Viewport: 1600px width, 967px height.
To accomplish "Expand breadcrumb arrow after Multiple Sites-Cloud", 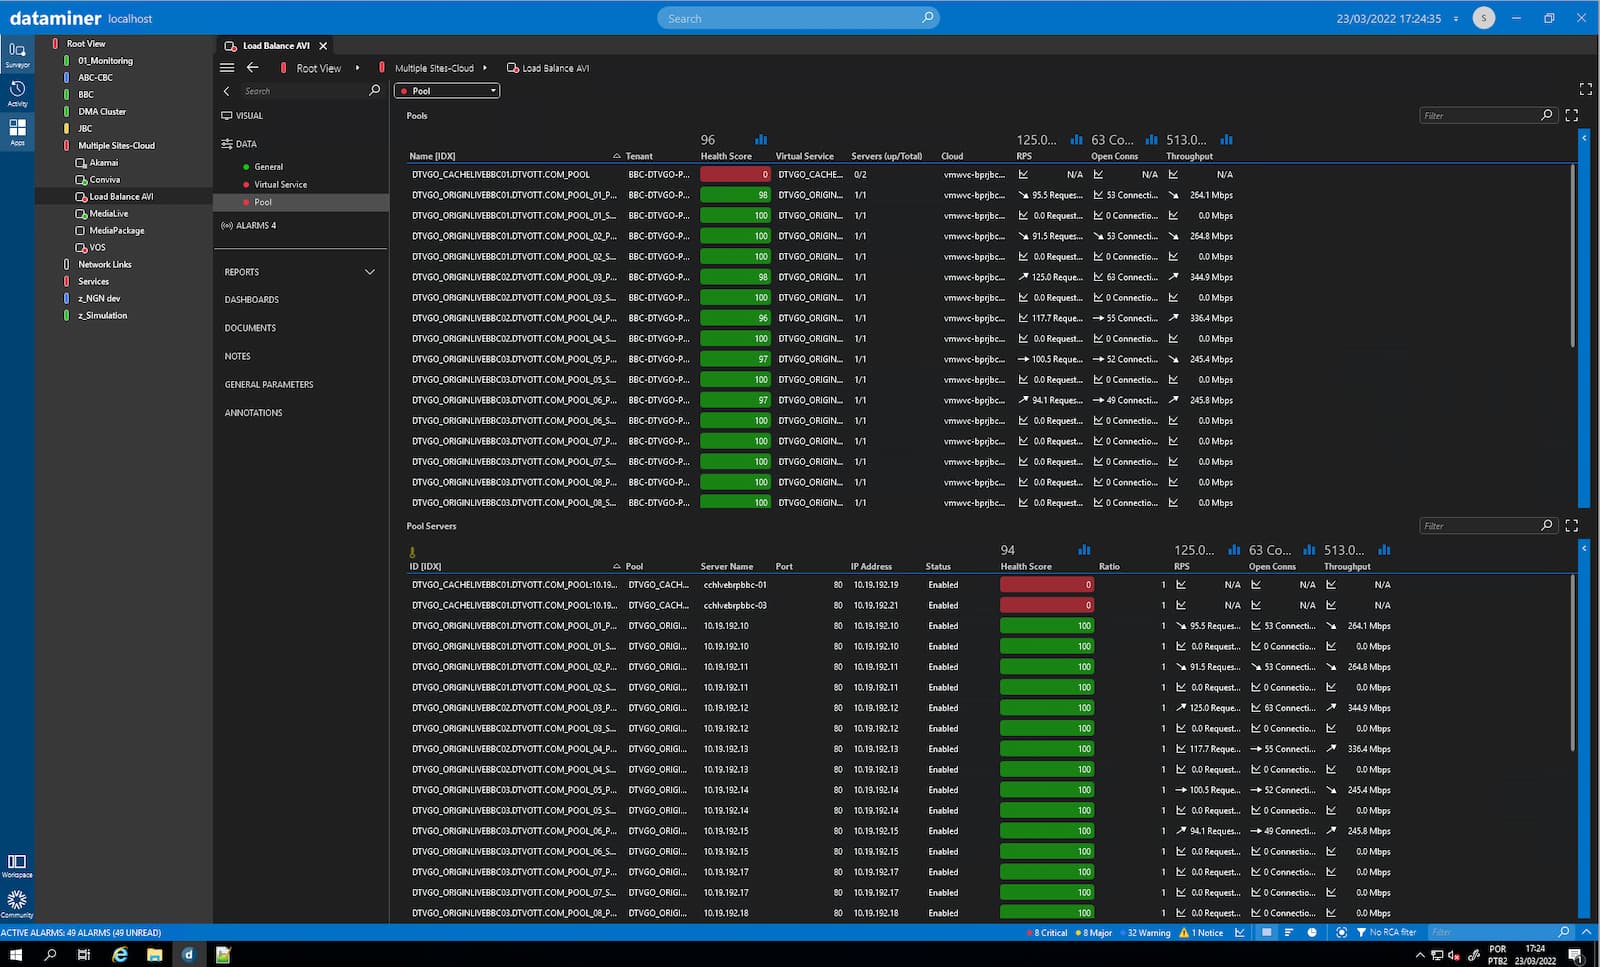I will (x=485, y=68).
